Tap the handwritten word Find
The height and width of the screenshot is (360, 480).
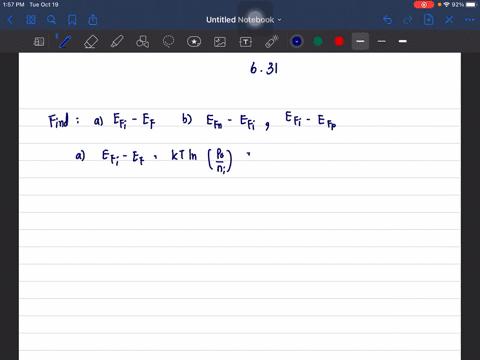(59, 120)
